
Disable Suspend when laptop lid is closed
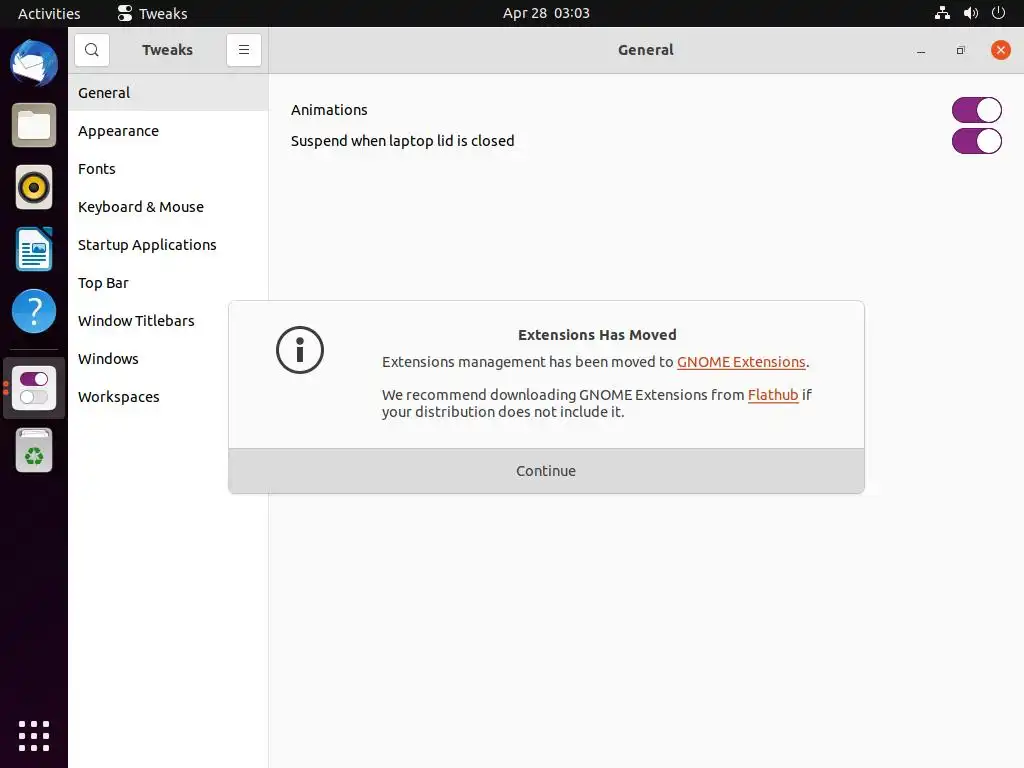point(976,141)
